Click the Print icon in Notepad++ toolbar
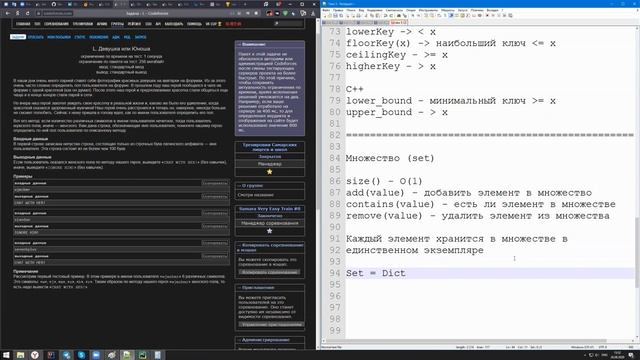Image resolution: width=640 pixels, height=360 pixels. tap(358, 16)
